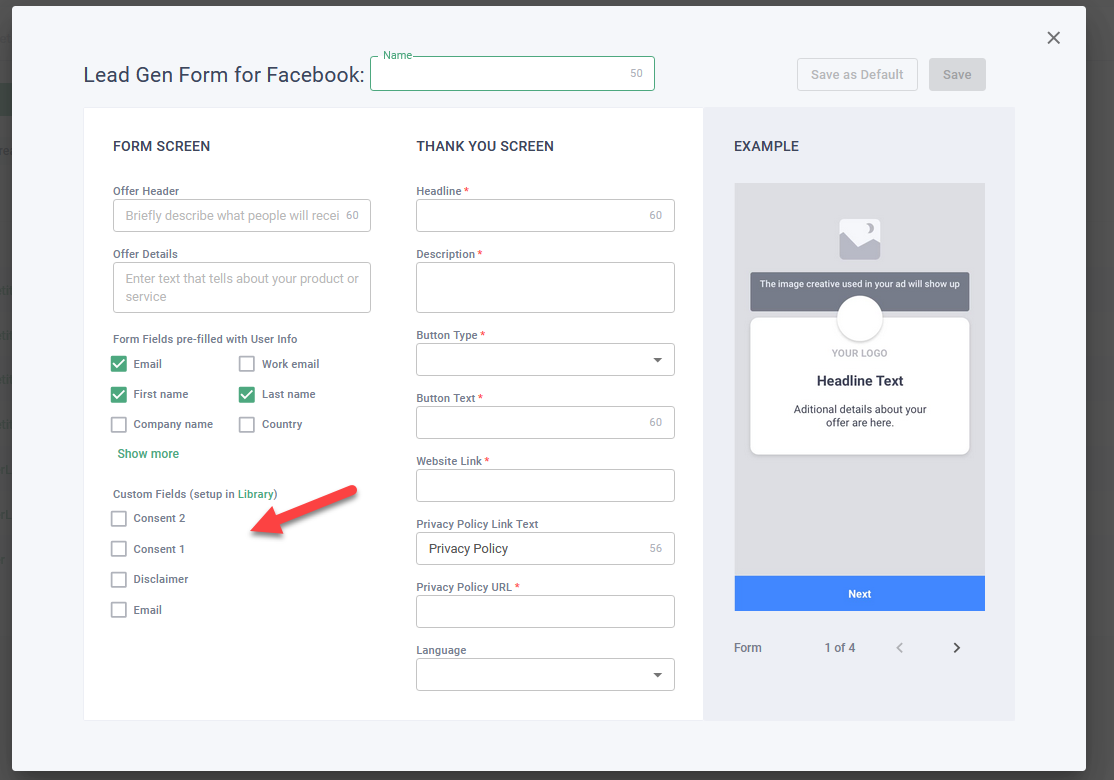Click the '1 of 4' page indicator
The image size is (1114, 780).
pyautogui.click(x=840, y=648)
